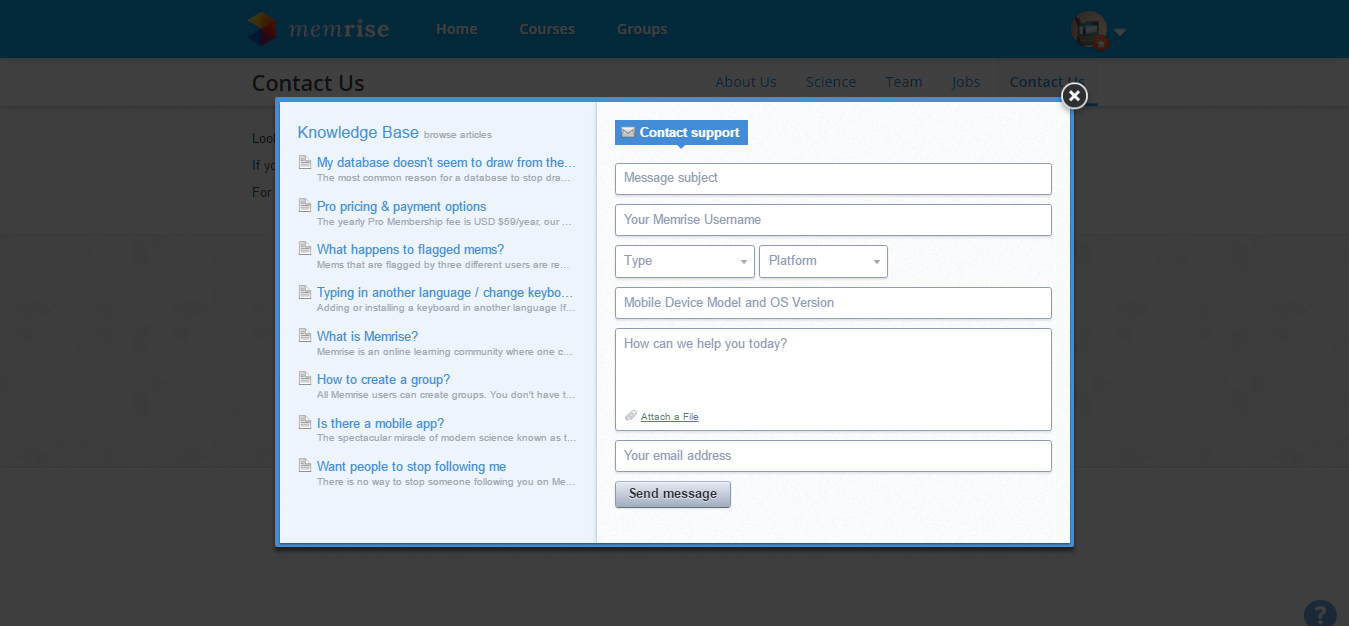Switch to the Team tab

[904, 82]
